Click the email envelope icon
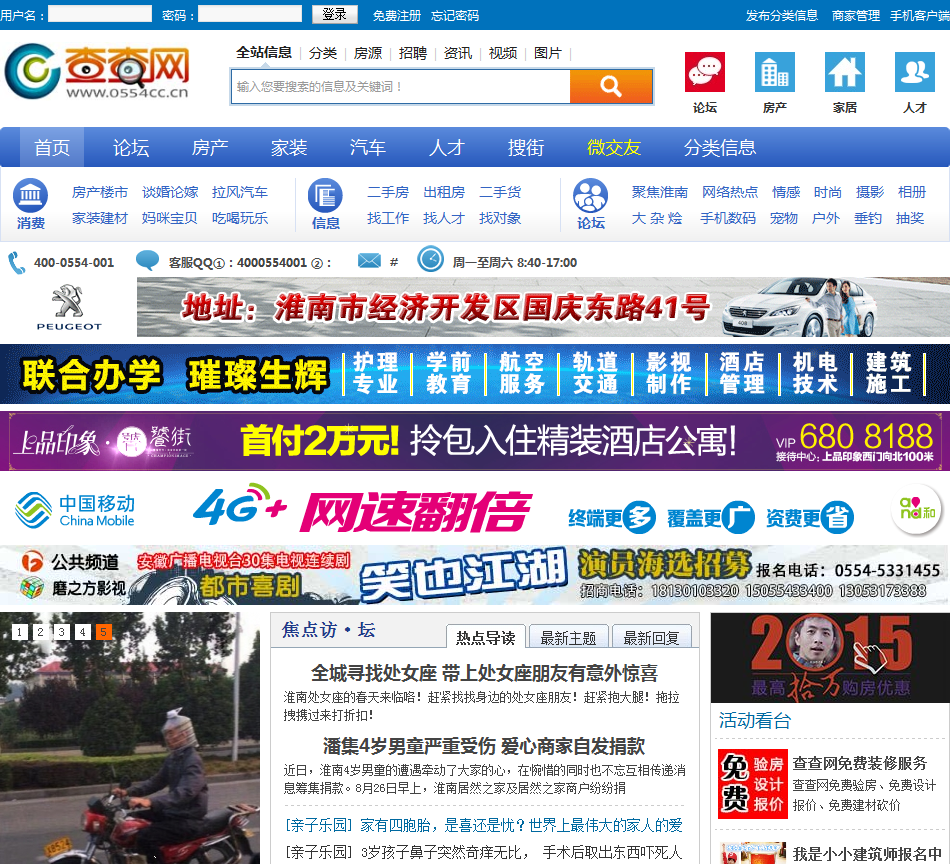The image size is (950, 864). click(x=369, y=261)
